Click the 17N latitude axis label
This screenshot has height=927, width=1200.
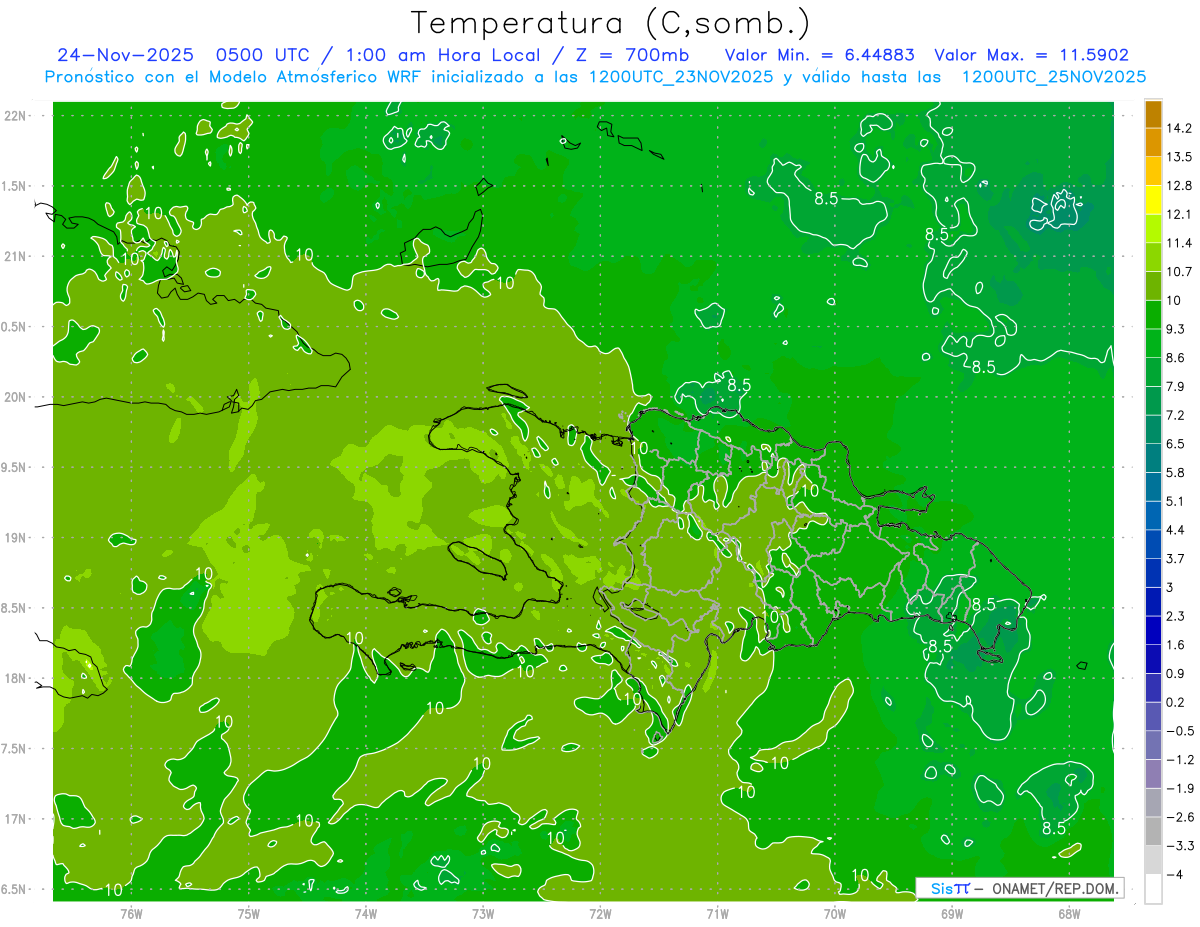(x=15, y=819)
